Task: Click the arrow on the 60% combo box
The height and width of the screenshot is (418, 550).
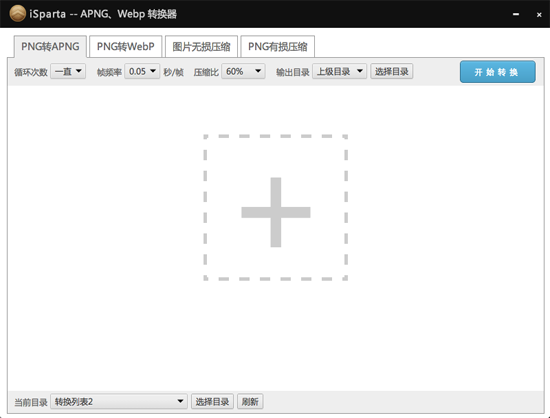Action: pyautogui.click(x=258, y=71)
